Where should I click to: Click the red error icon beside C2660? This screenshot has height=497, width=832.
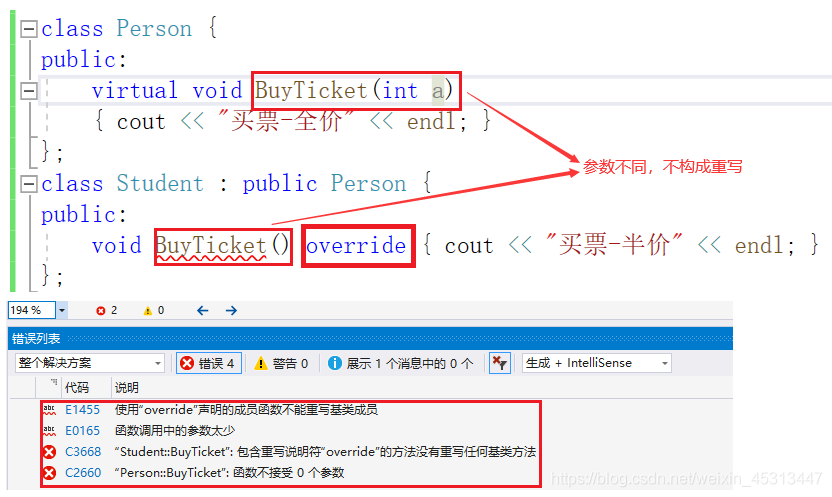49,473
